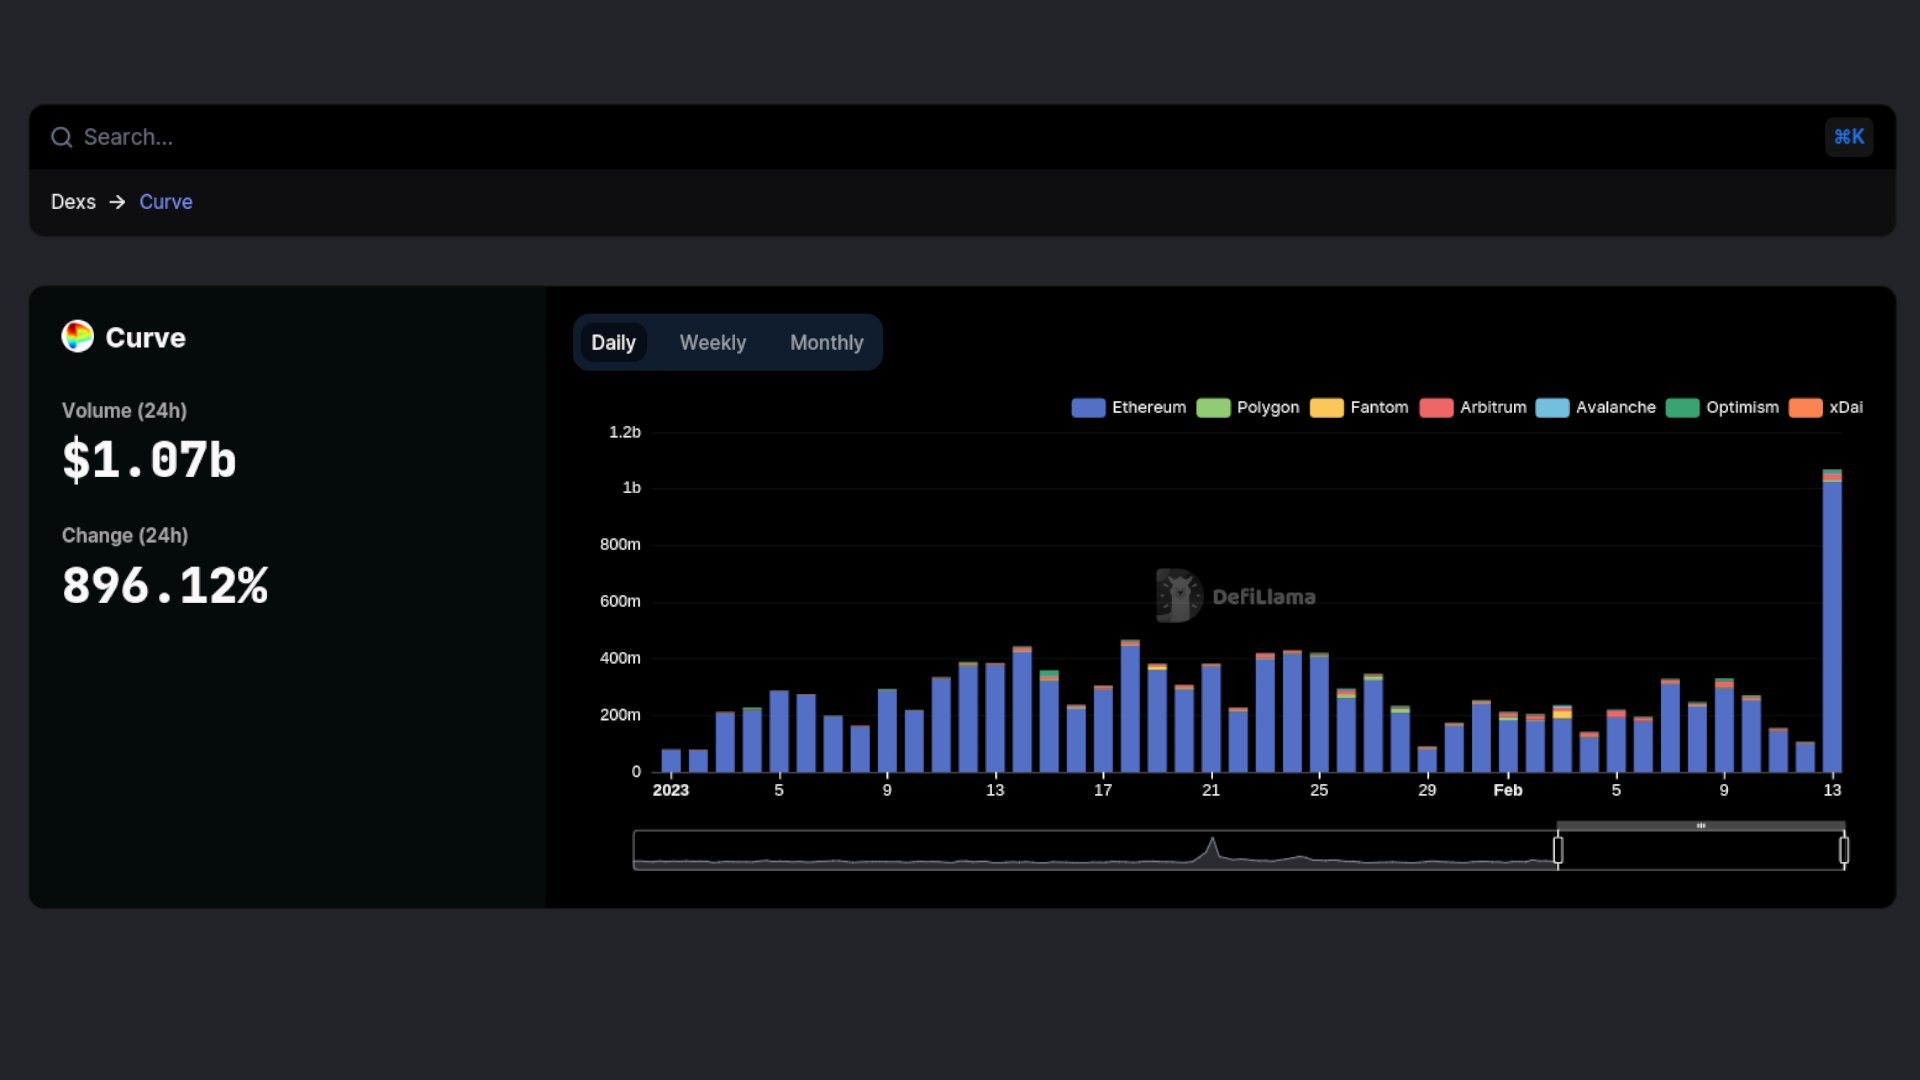Toggle Avalanche series in legend
This screenshot has width=1920, height=1080.
tap(1596, 408)
